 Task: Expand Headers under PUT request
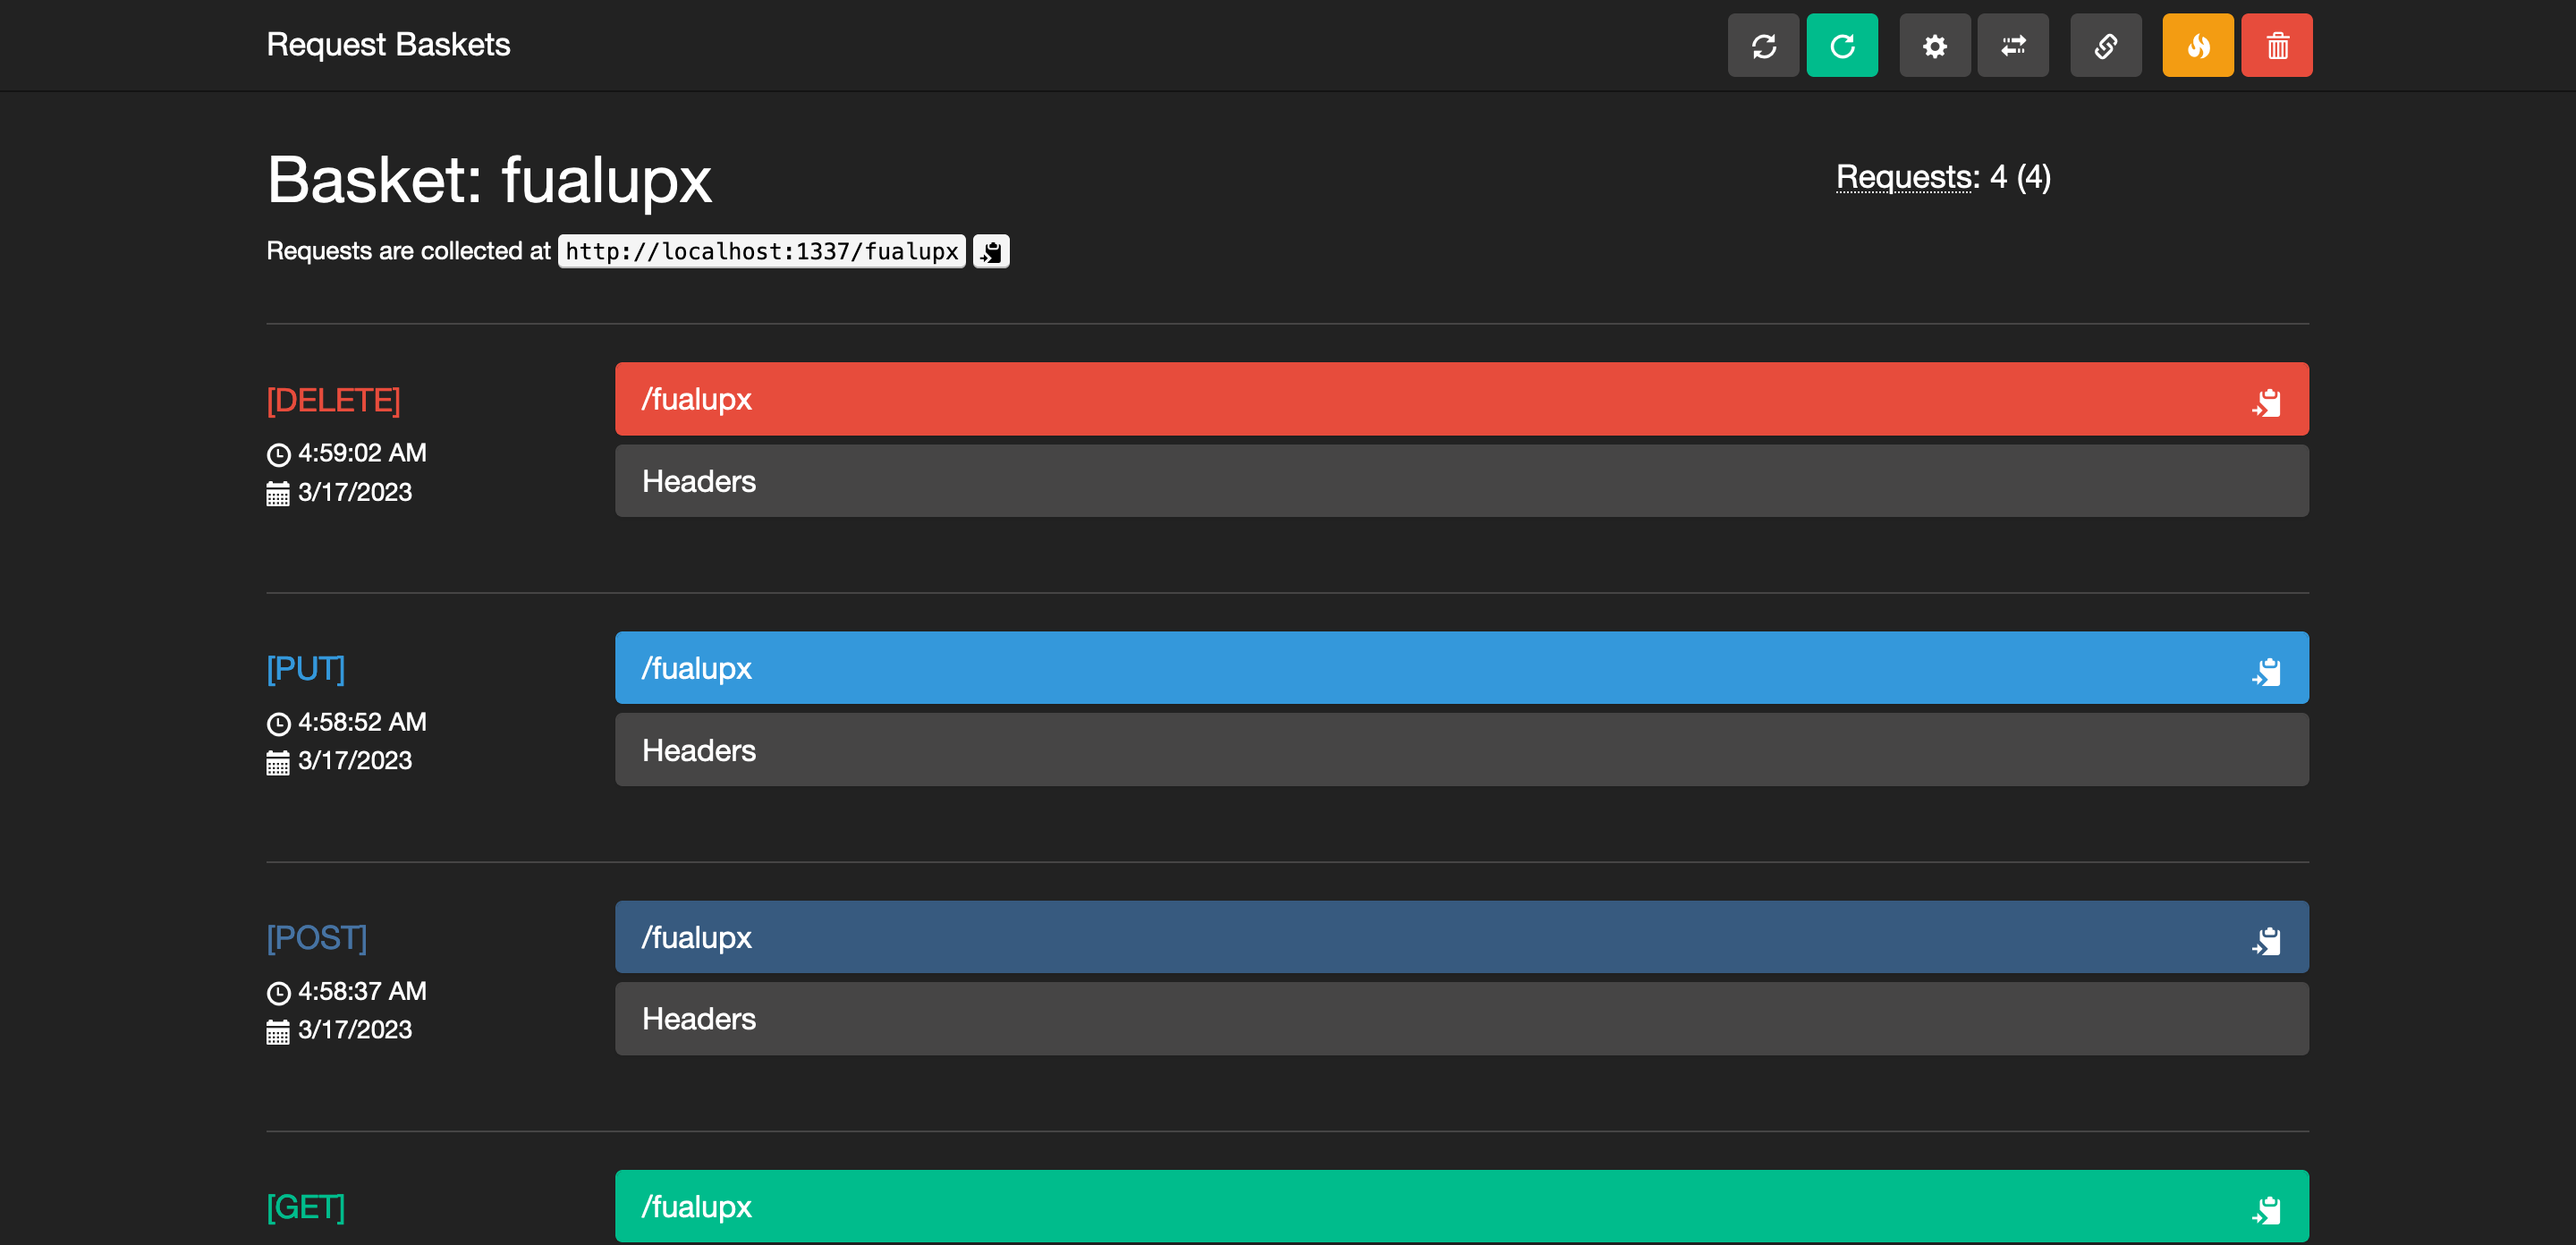pyautogui.click(x=699, y=751)
